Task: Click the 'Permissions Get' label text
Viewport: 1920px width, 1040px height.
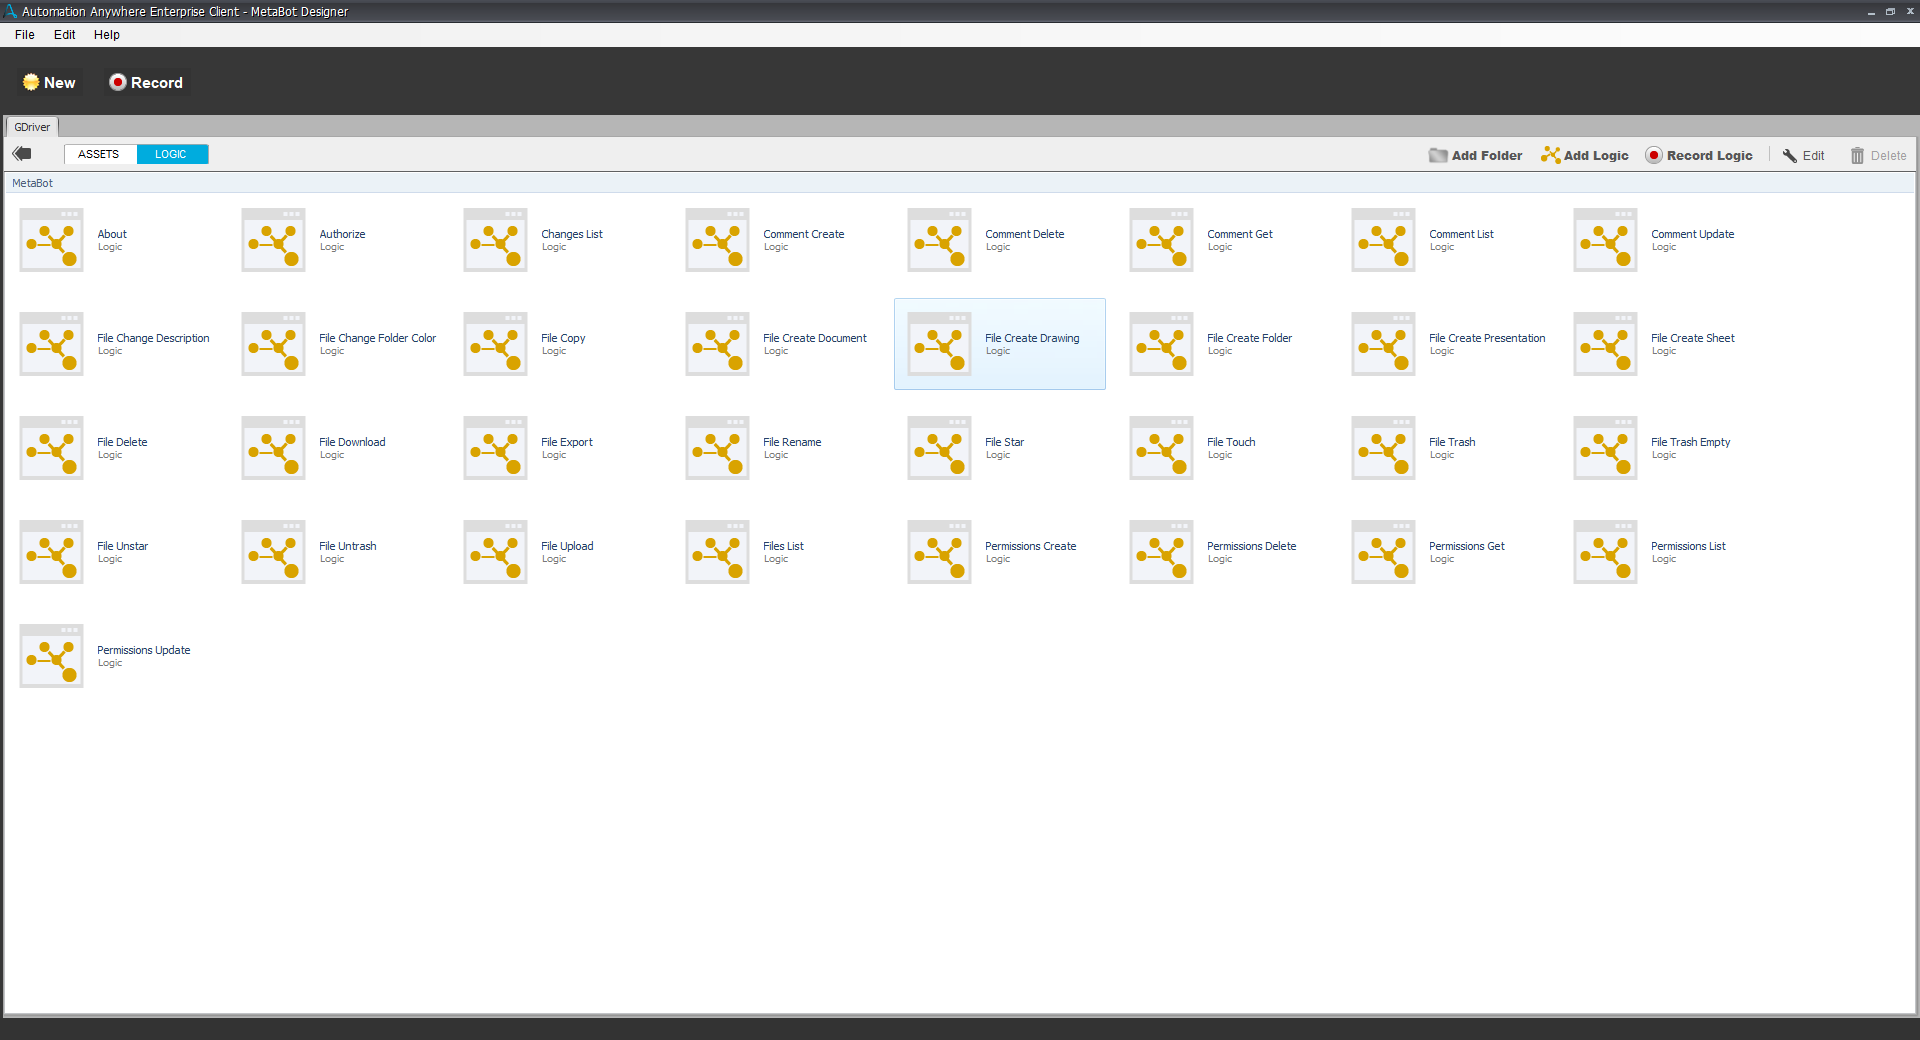Action: (x=1467, y=546)
